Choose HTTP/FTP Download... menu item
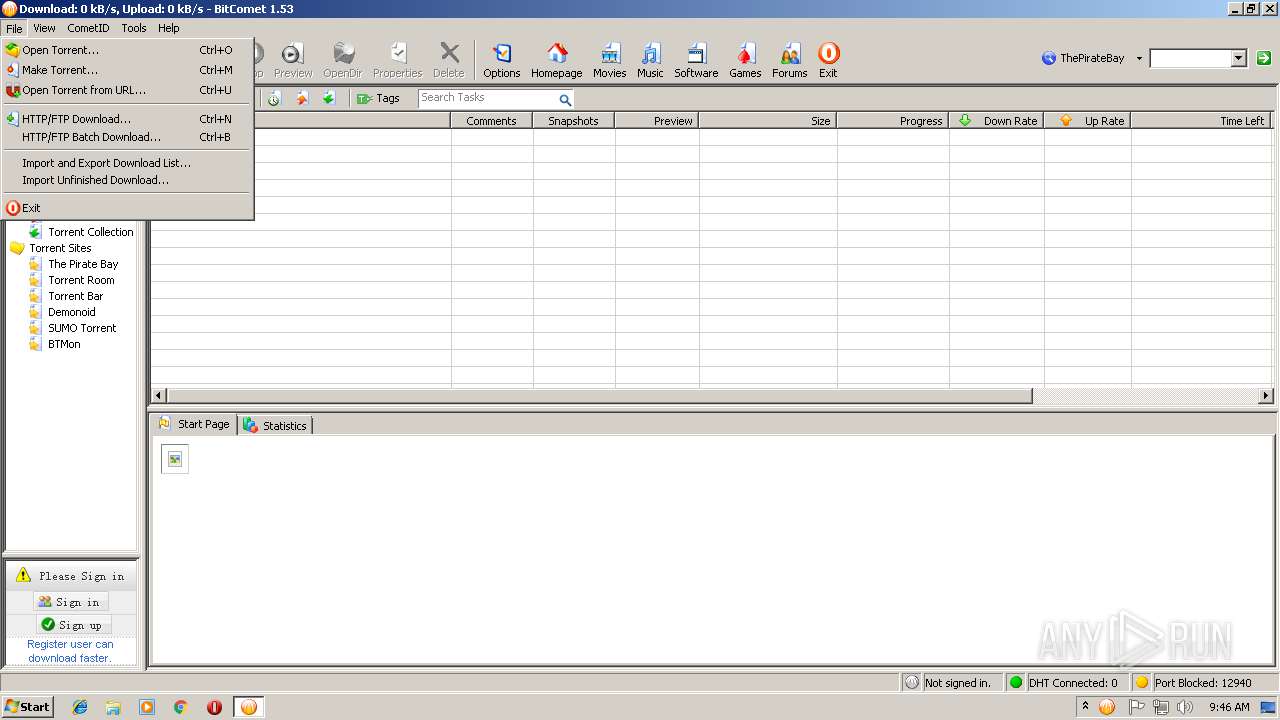Viewport: 1280px width, 720px height. coord(127,119)
